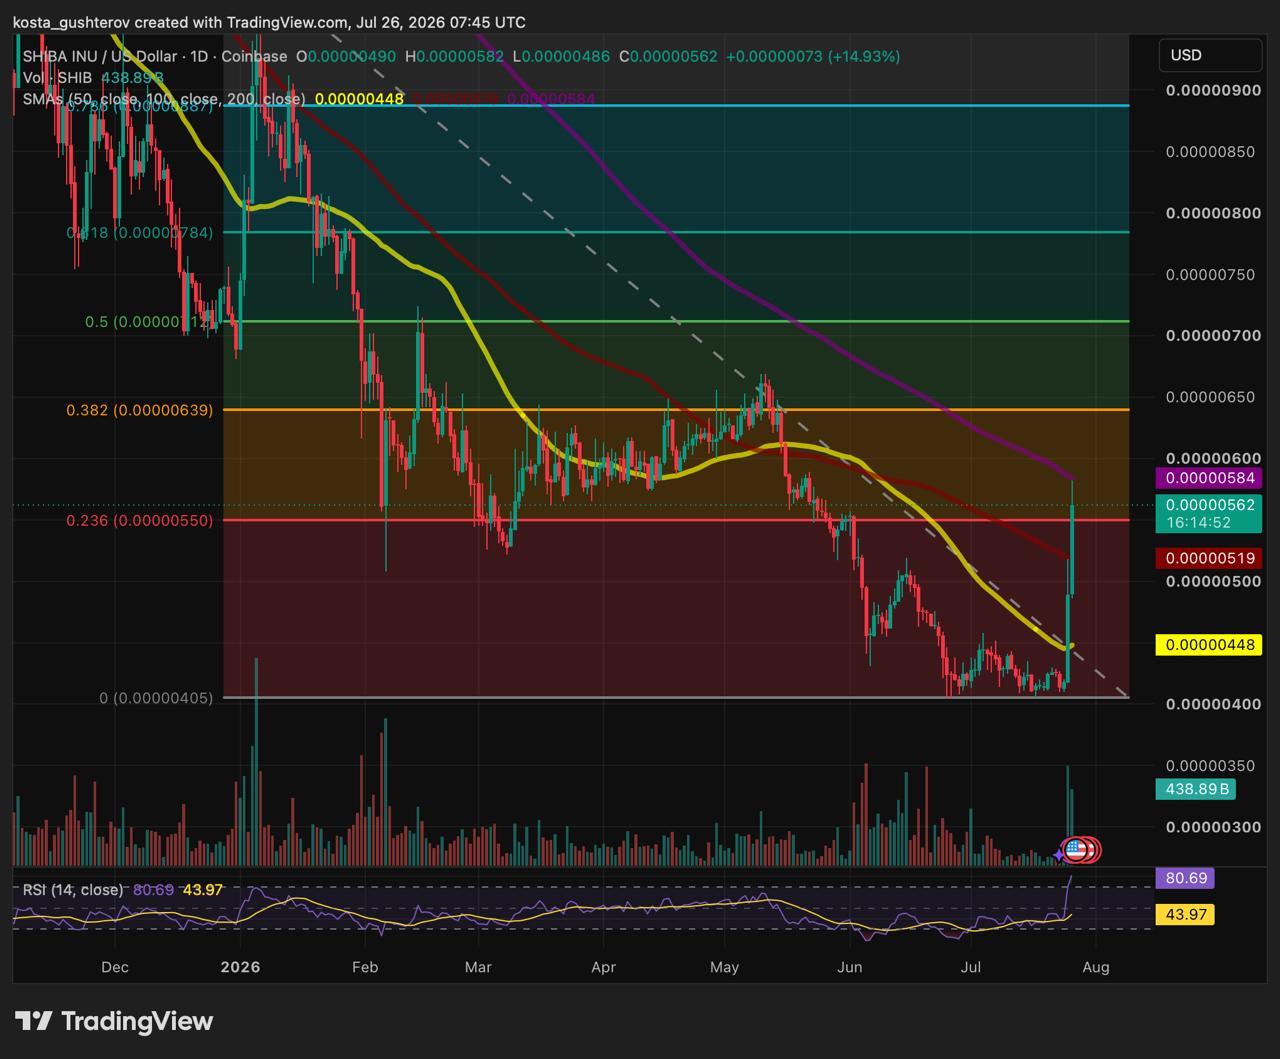Select the Vol · SHIB indicator legend
The width and height of the screenshot is (1280, 1059).
pos(57,78)
